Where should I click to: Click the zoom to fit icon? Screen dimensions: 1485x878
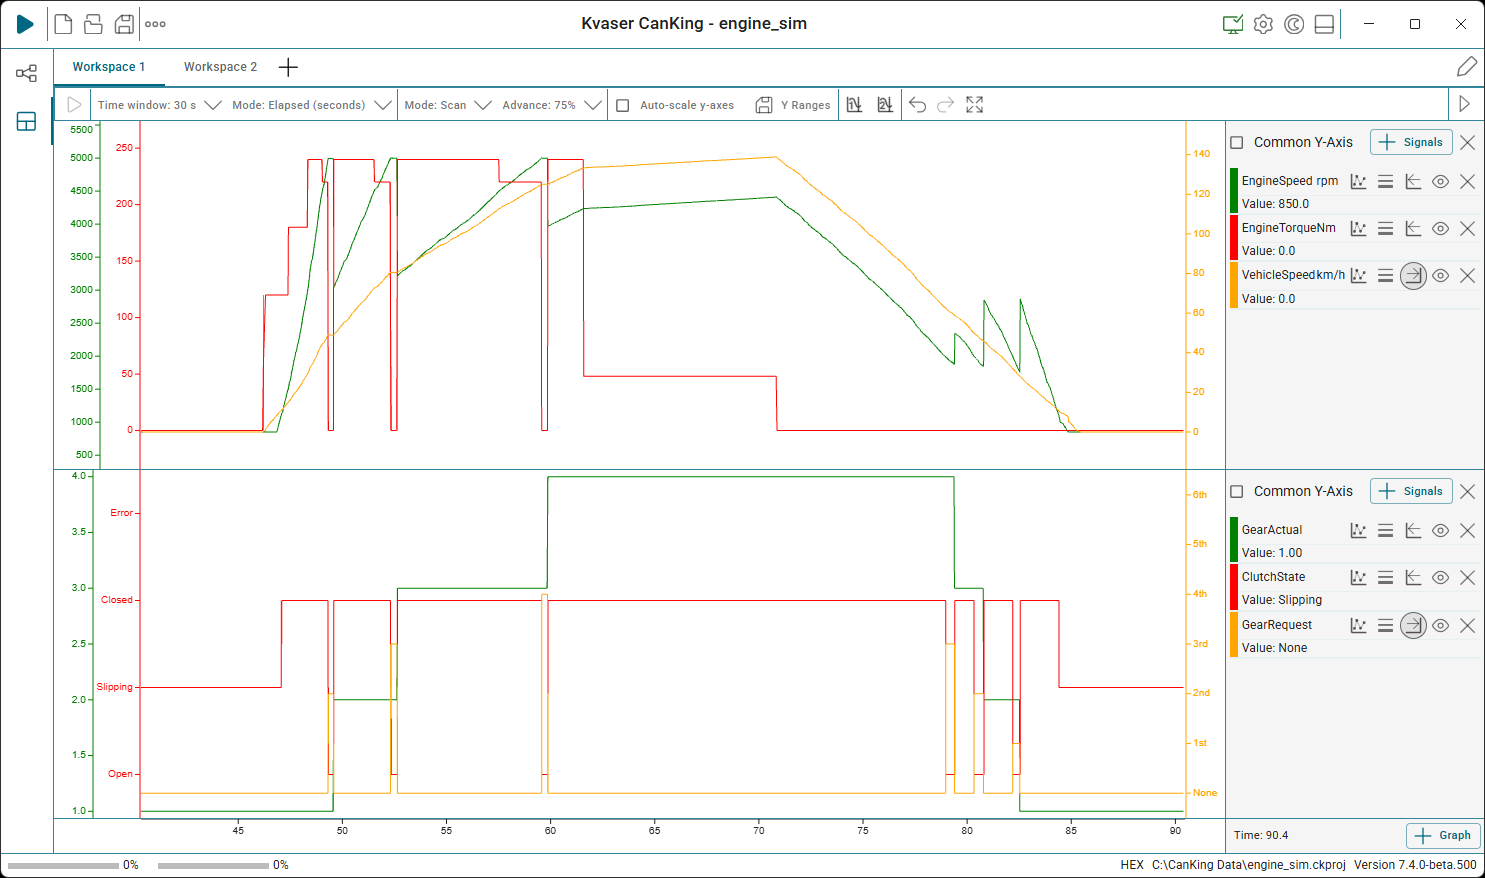point(974,104)
